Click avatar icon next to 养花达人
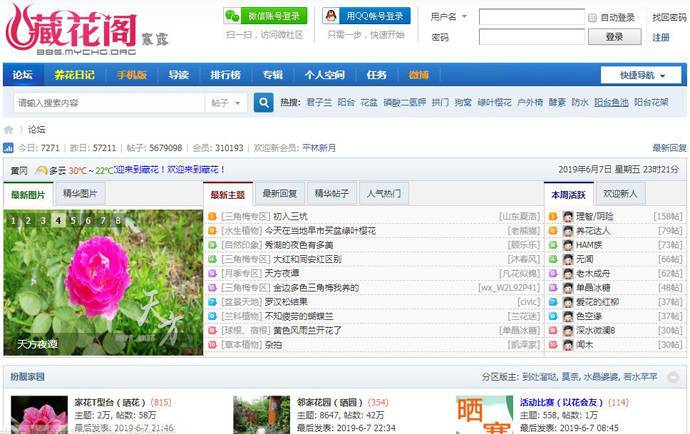The width and height of the screenshot is (690, 434). (568, 231)
